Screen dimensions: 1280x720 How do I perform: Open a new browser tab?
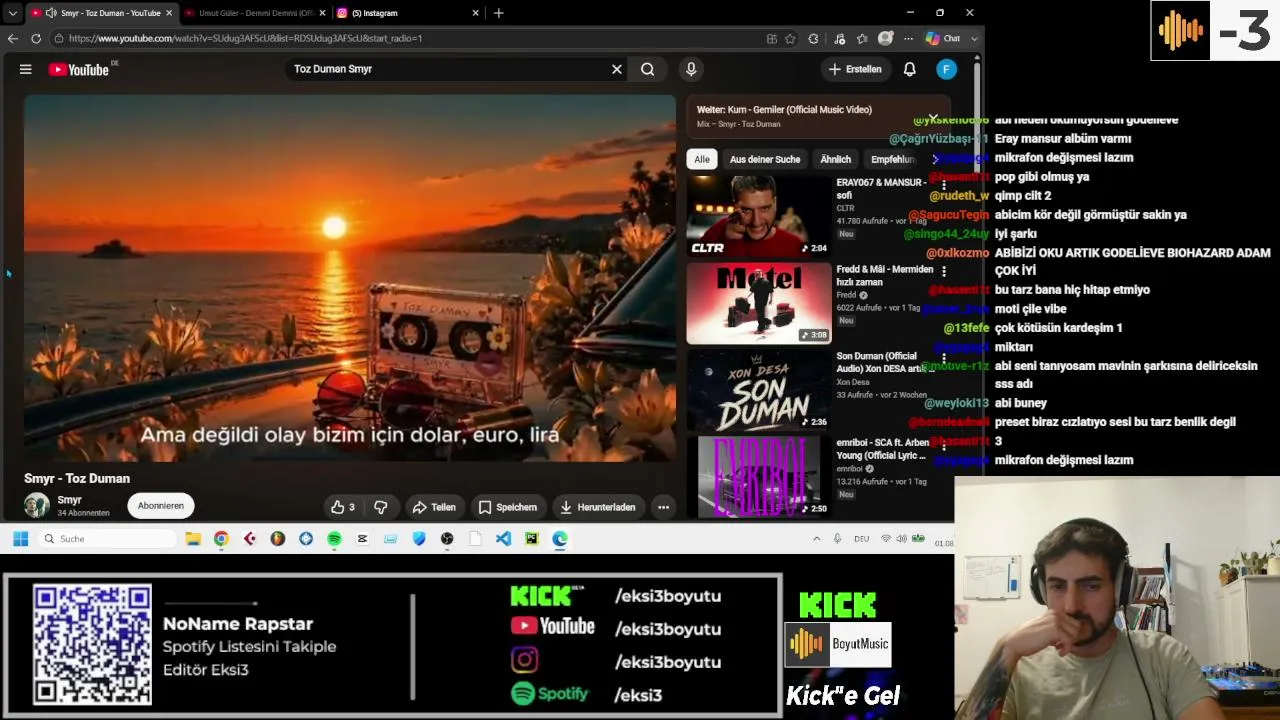click(x=498, y=13)
